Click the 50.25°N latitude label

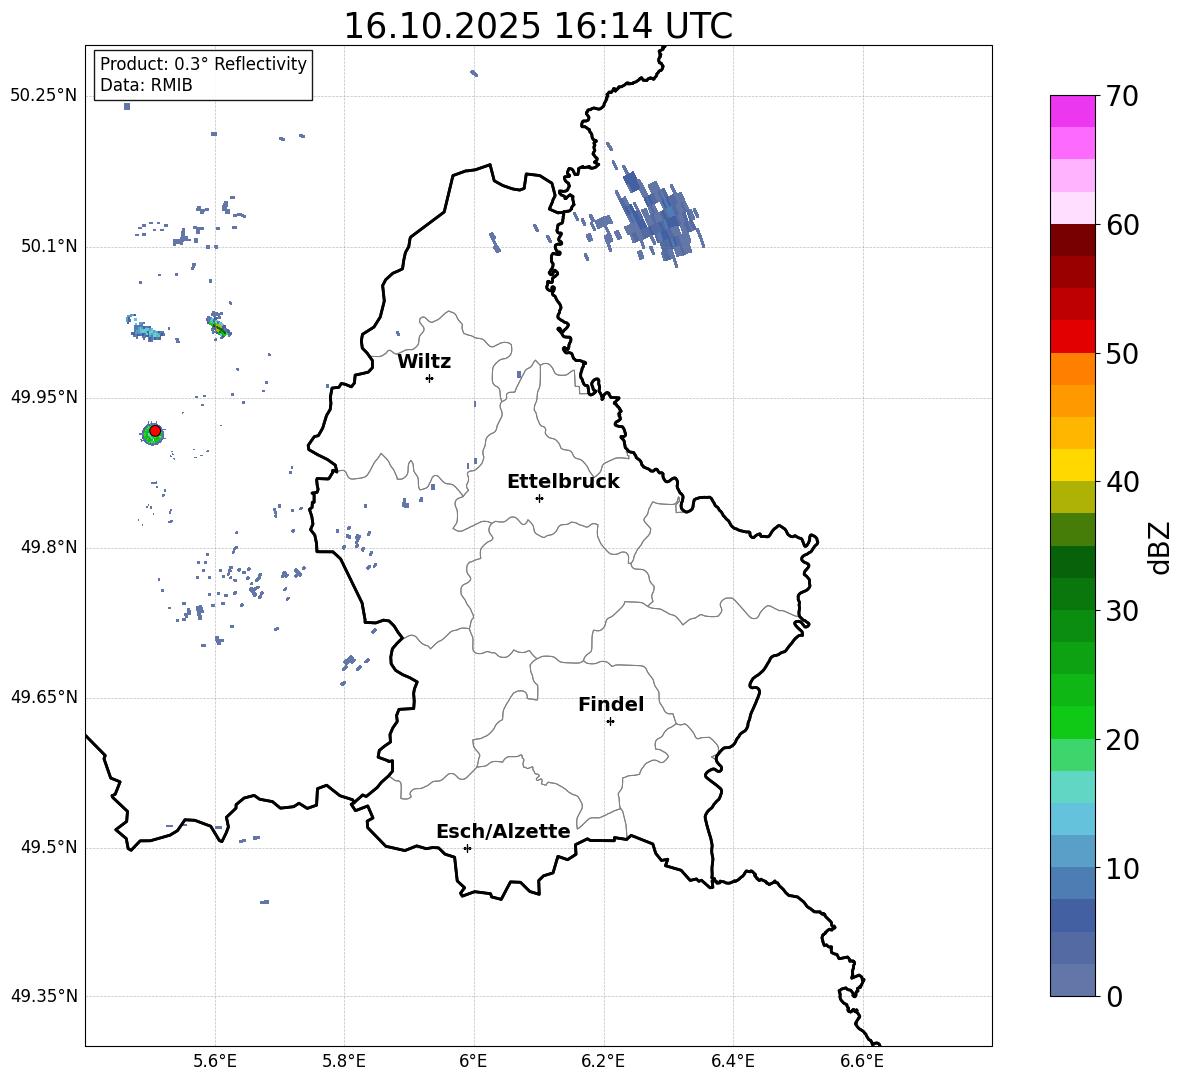tap(44, 96)
